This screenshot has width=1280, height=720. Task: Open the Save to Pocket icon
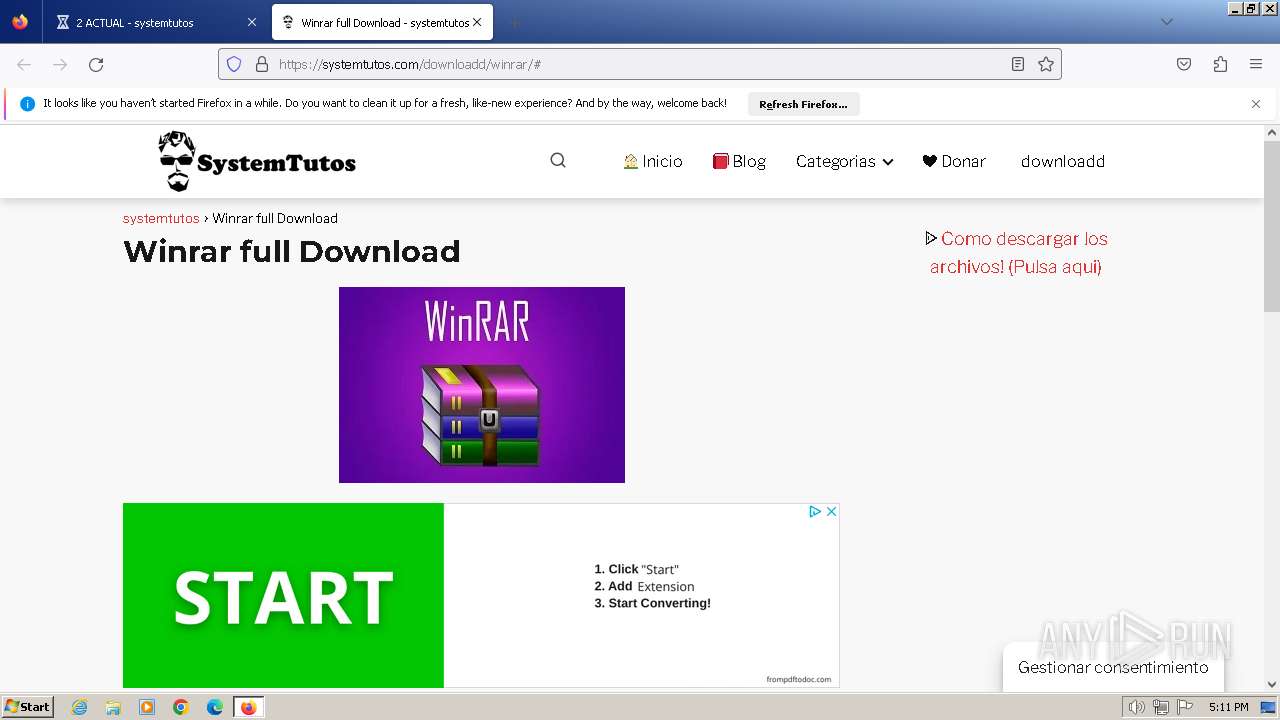tap(1184, 64)
